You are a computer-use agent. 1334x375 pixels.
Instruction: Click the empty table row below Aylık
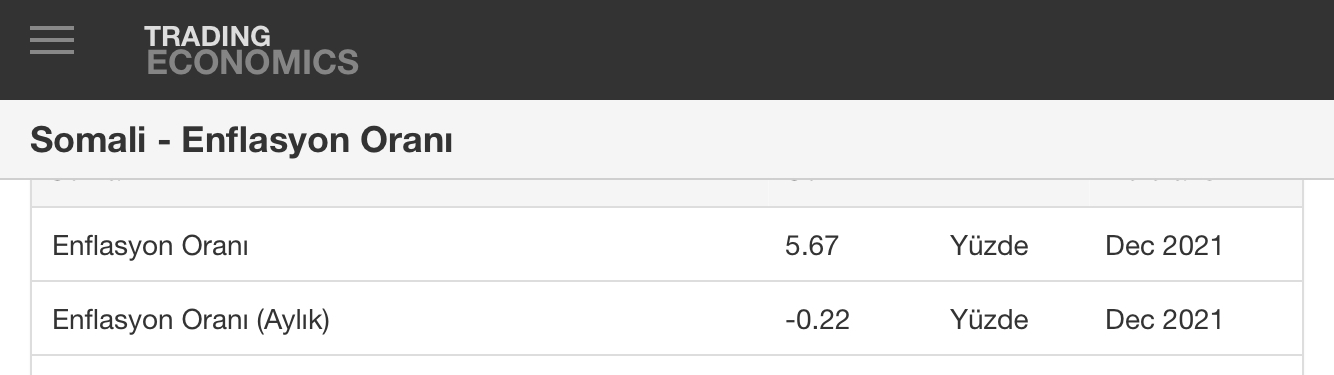667,366
